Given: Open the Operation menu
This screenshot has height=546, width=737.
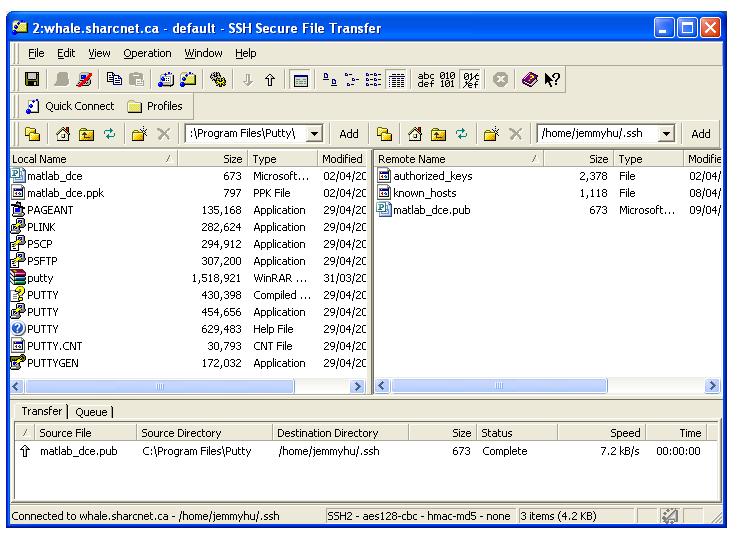Looking at the screenshot, I should tap(146, 53).
